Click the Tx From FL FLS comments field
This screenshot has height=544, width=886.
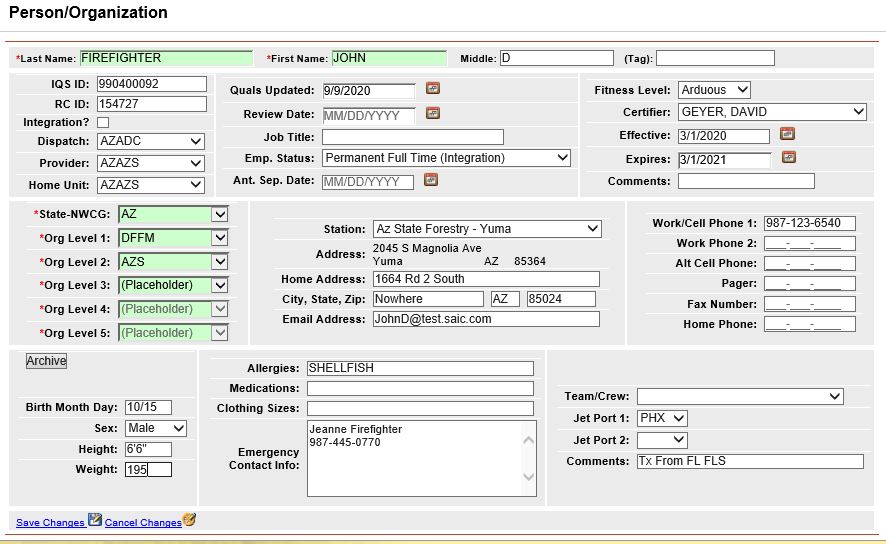[x=750, y=461]
